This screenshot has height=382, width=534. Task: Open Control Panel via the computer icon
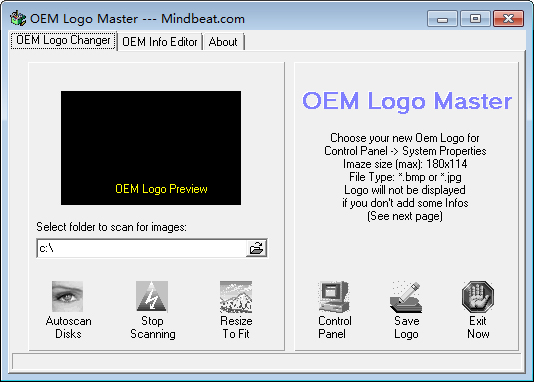tap(334, 297)
